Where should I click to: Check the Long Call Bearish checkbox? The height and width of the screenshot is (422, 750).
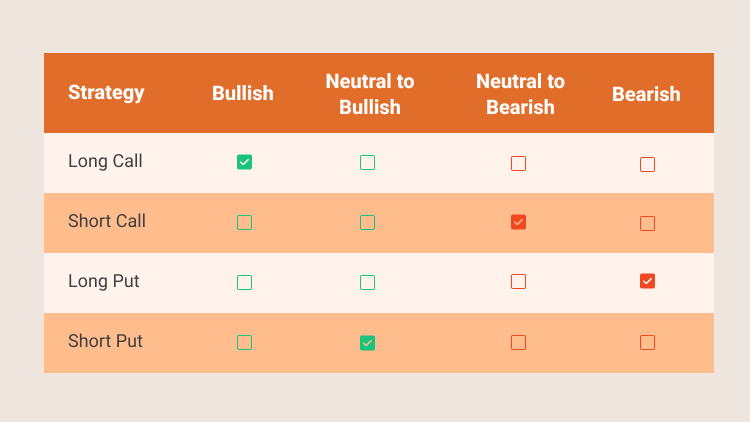pyautogui.click(x=647, y=165)
